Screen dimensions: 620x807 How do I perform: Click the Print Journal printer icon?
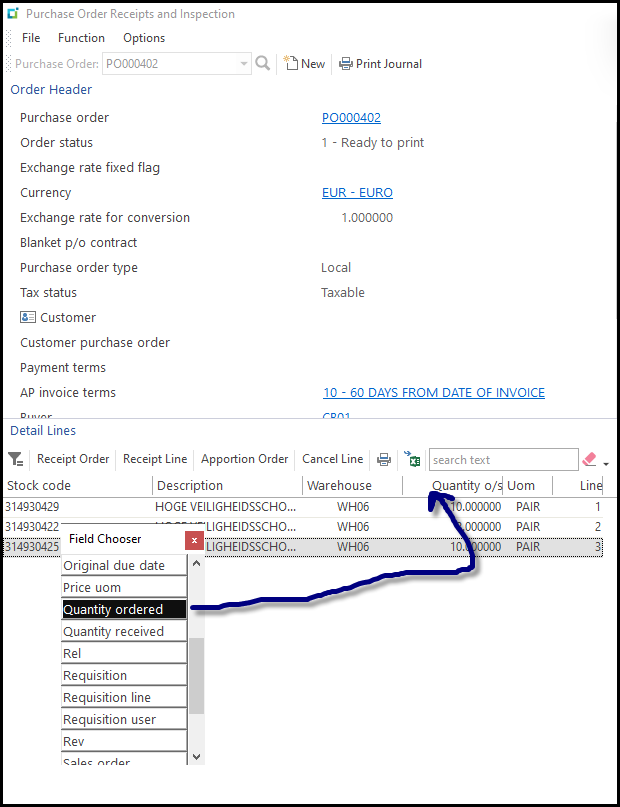coord(346,64)
